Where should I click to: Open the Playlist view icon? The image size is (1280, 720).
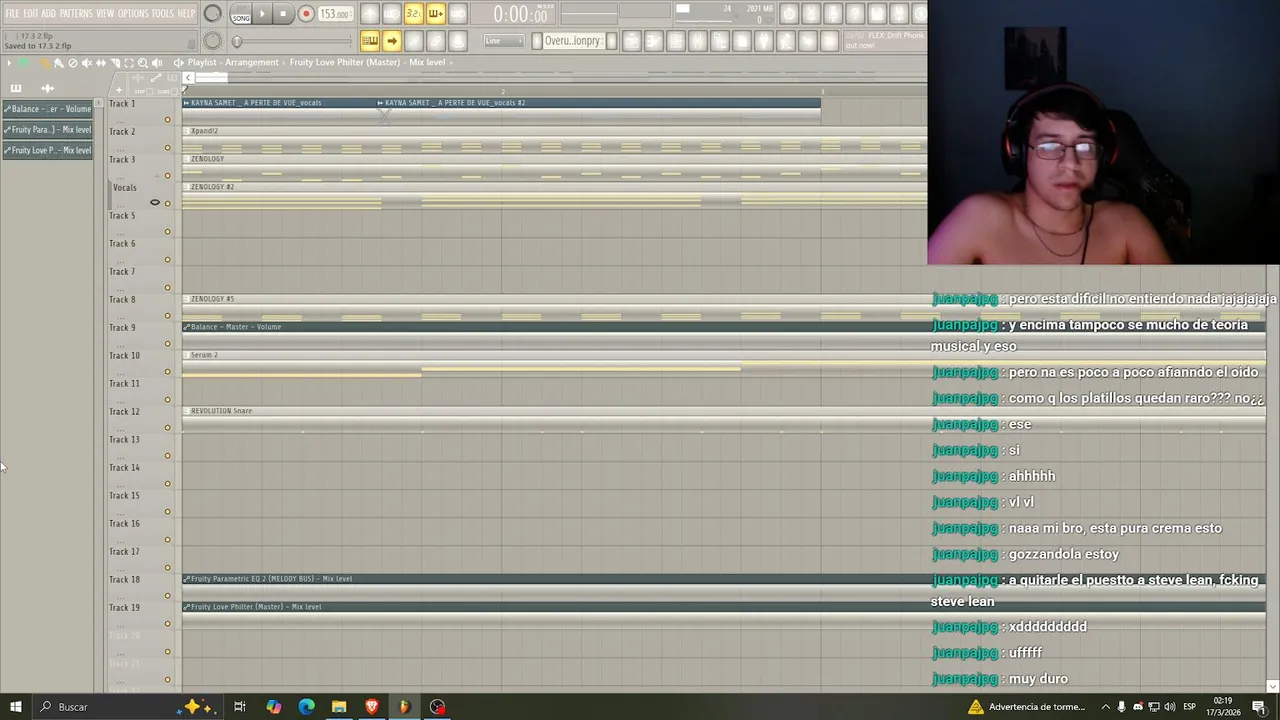632,41
